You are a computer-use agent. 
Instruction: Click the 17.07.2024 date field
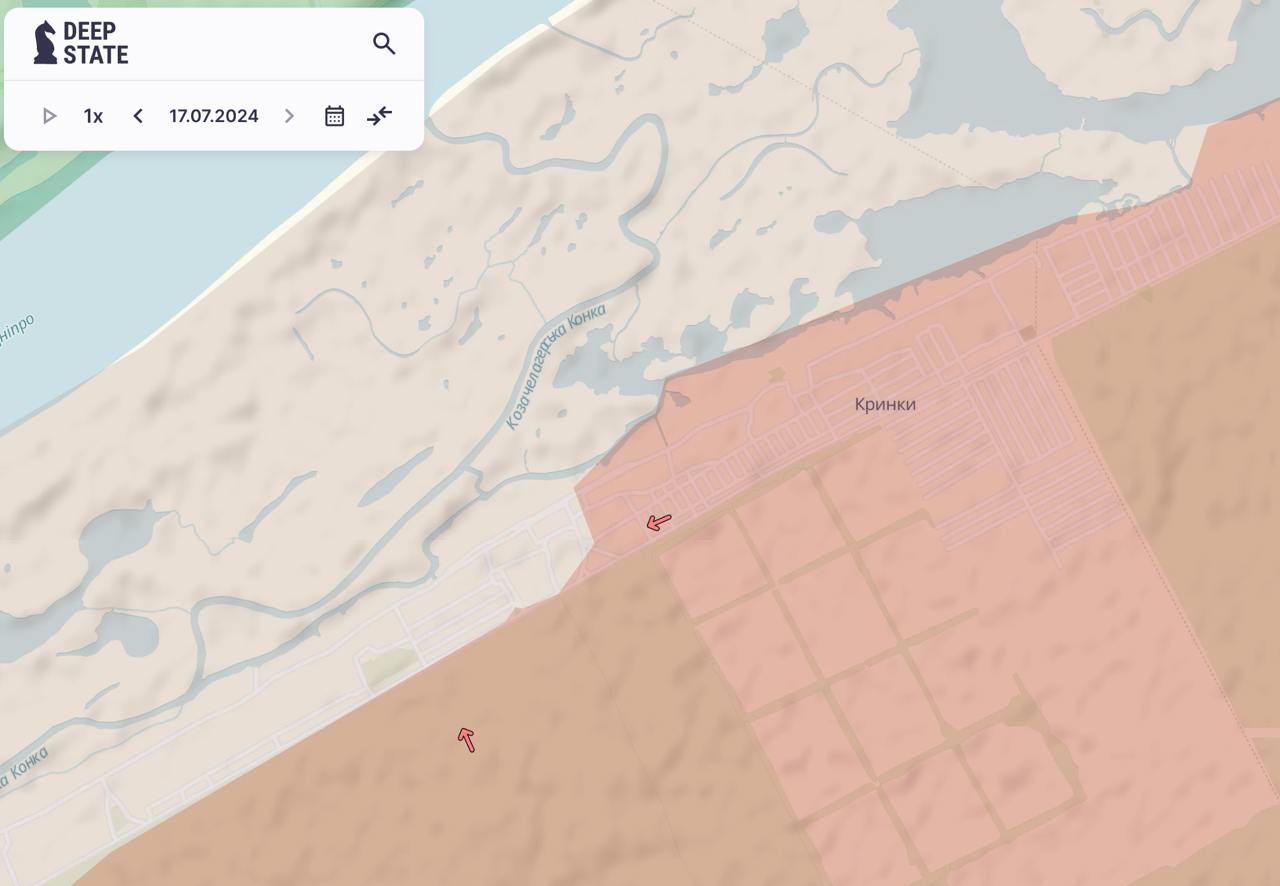click(x=213, y=116)
